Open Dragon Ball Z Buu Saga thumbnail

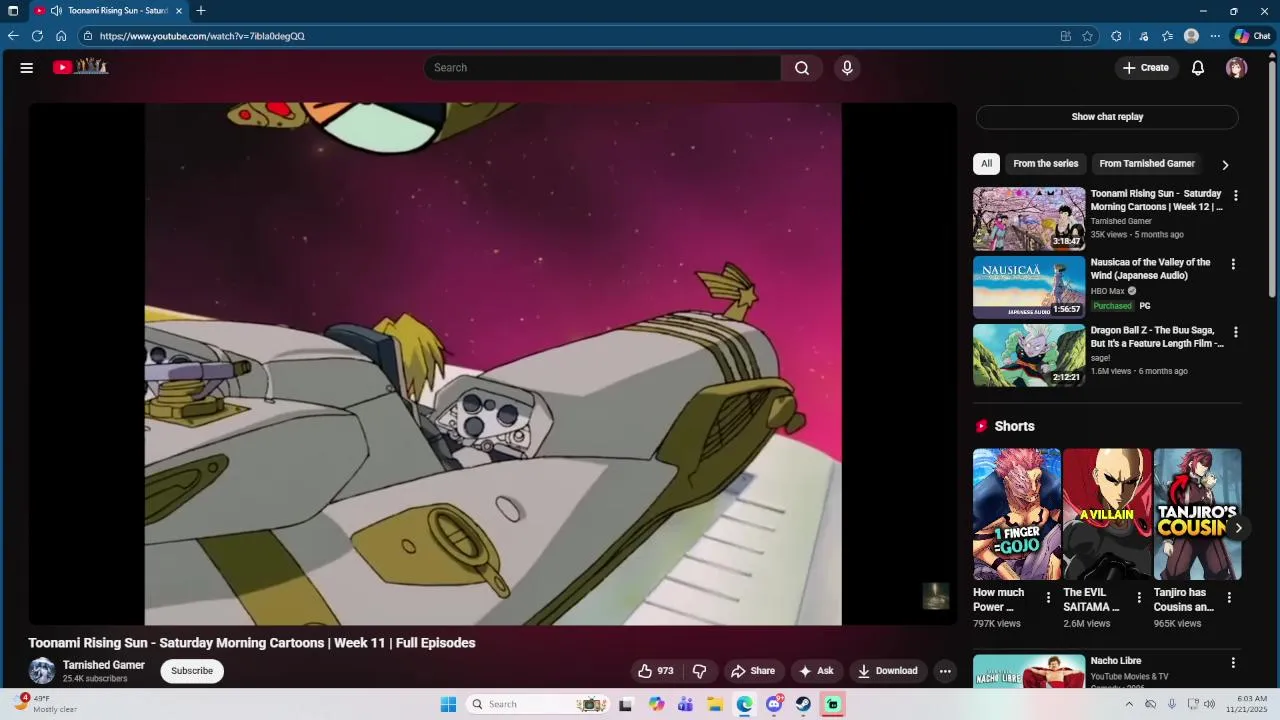point(1029,355)
